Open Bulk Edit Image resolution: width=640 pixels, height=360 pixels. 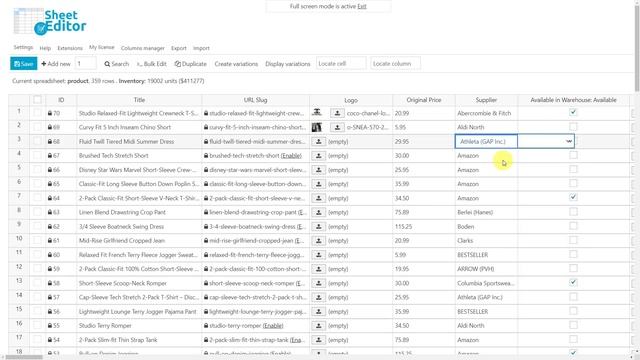point(151,64)
